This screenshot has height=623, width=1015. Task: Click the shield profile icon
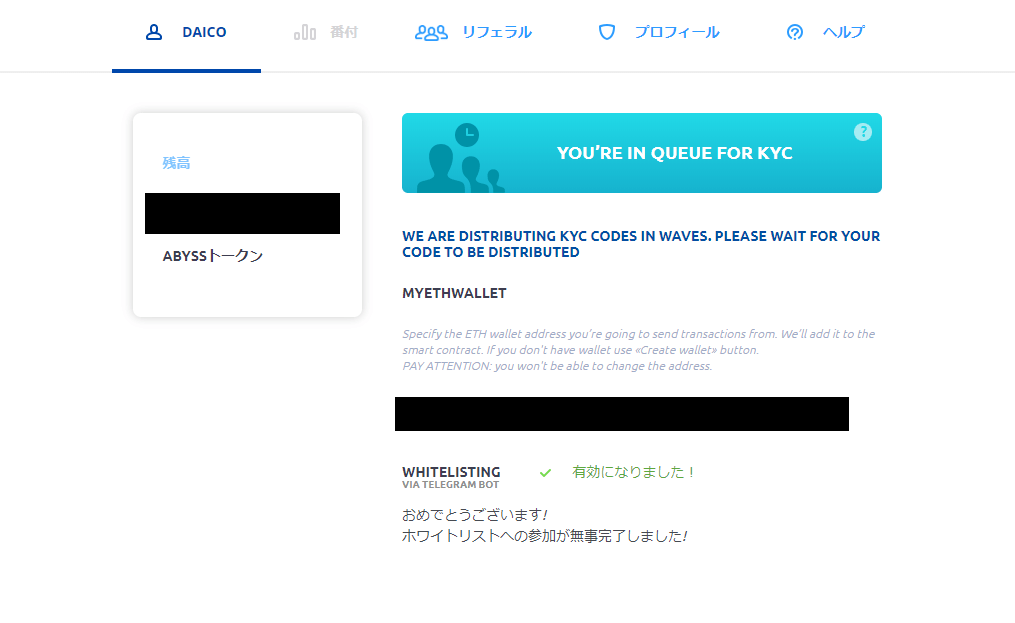607,32
